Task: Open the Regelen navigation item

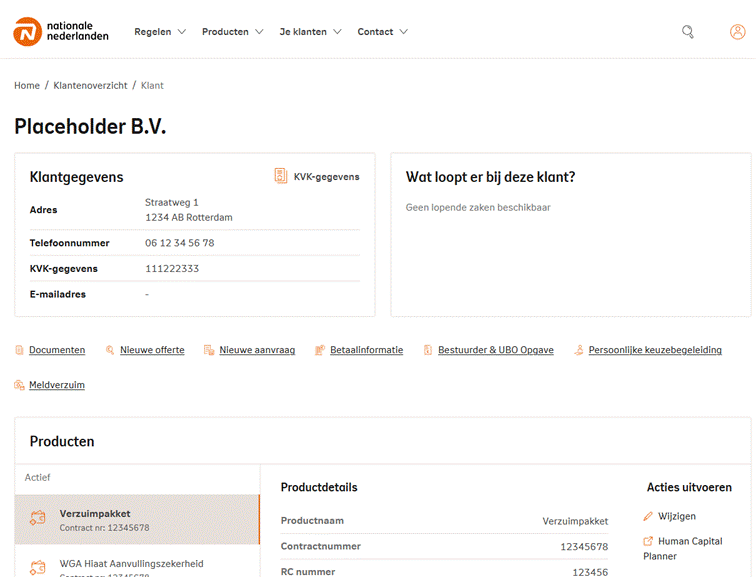Action: tap(153, 32)
